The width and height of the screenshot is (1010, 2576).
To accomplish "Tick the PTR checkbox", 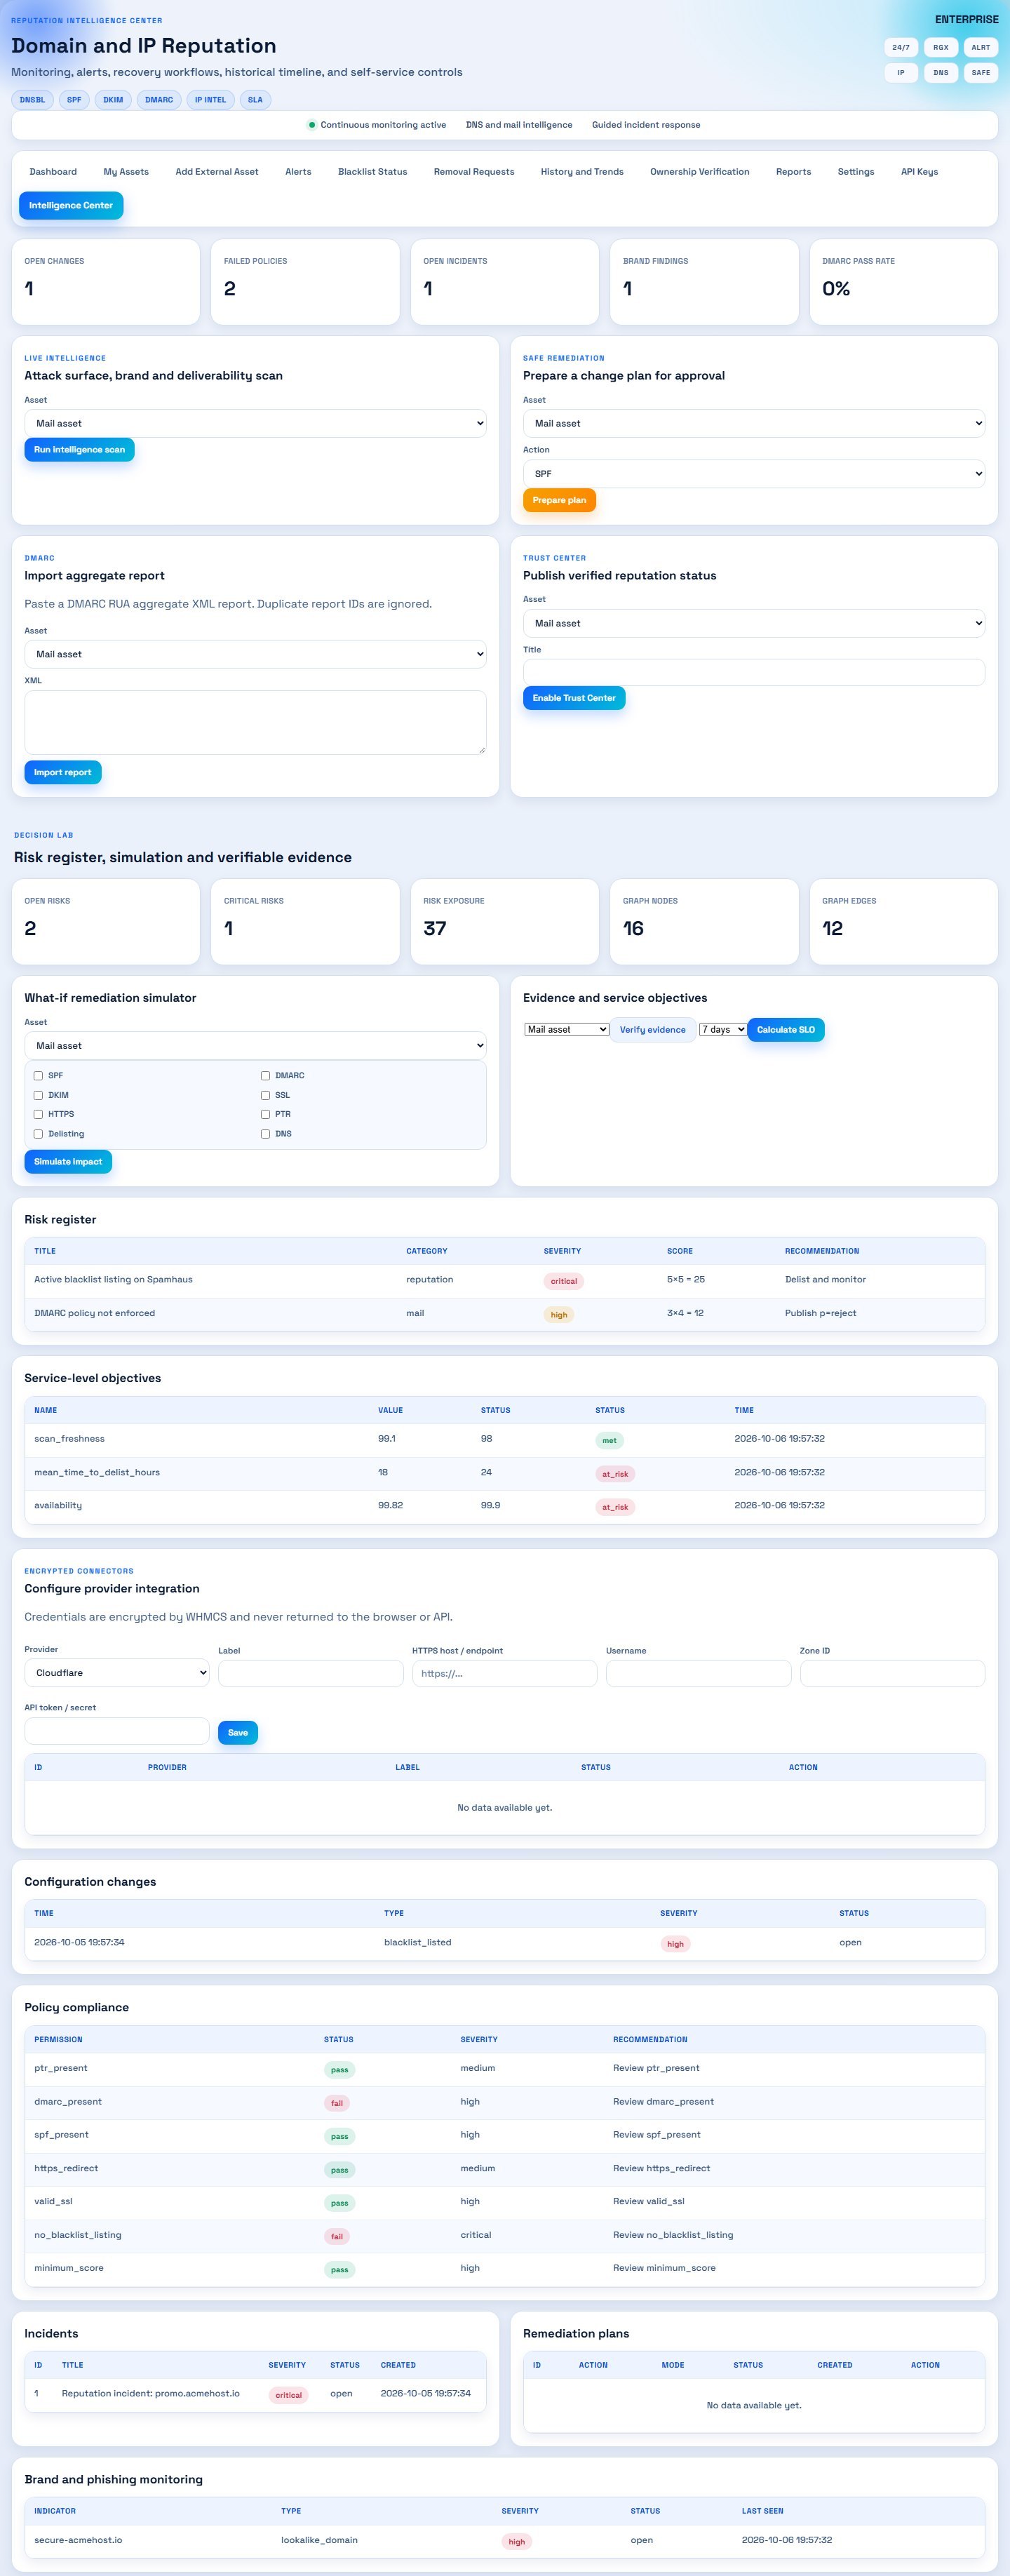I will point(265,1114).
